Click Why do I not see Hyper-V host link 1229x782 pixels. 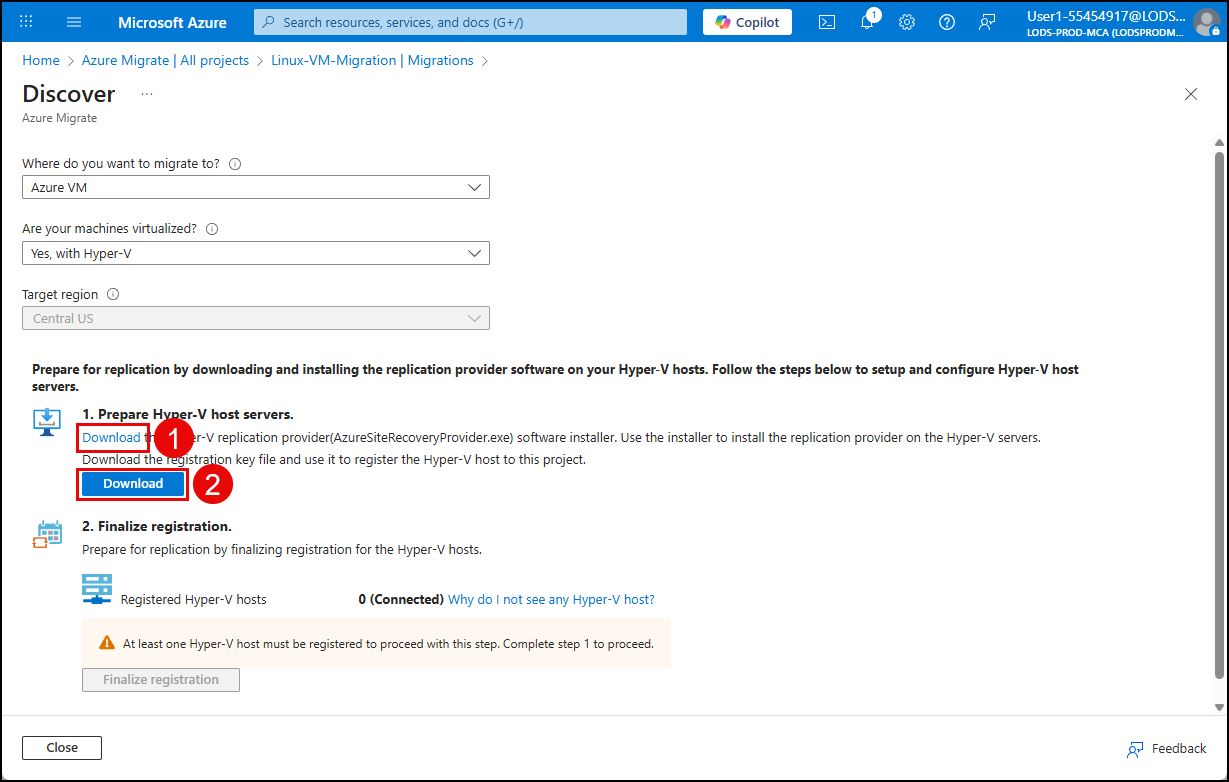pyautogui.click(x=551, y=600)
